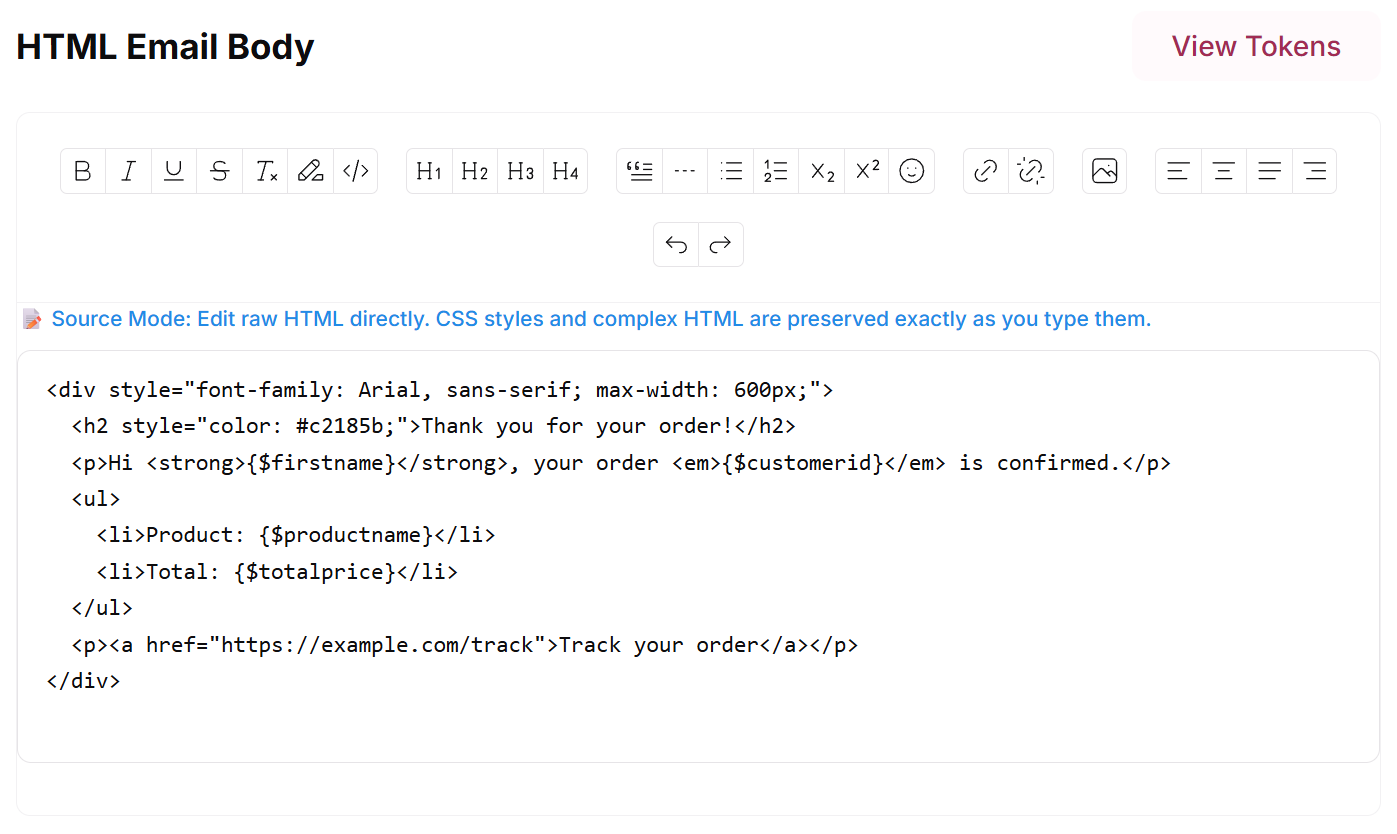The image size is (1397, 834).
Task: Apply subscript formatting
Action: [x=822, y=171]
